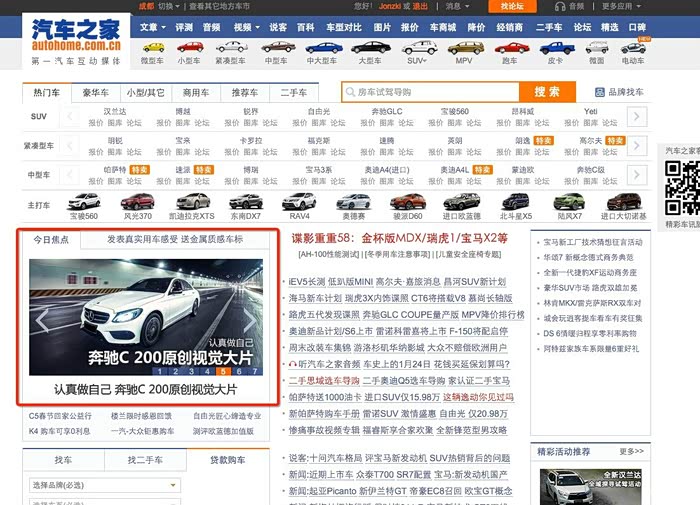The height and width of the screenshot is (505, 700).
Task: Choose the 微面 van icon
Action: click(x=597, y=47)
